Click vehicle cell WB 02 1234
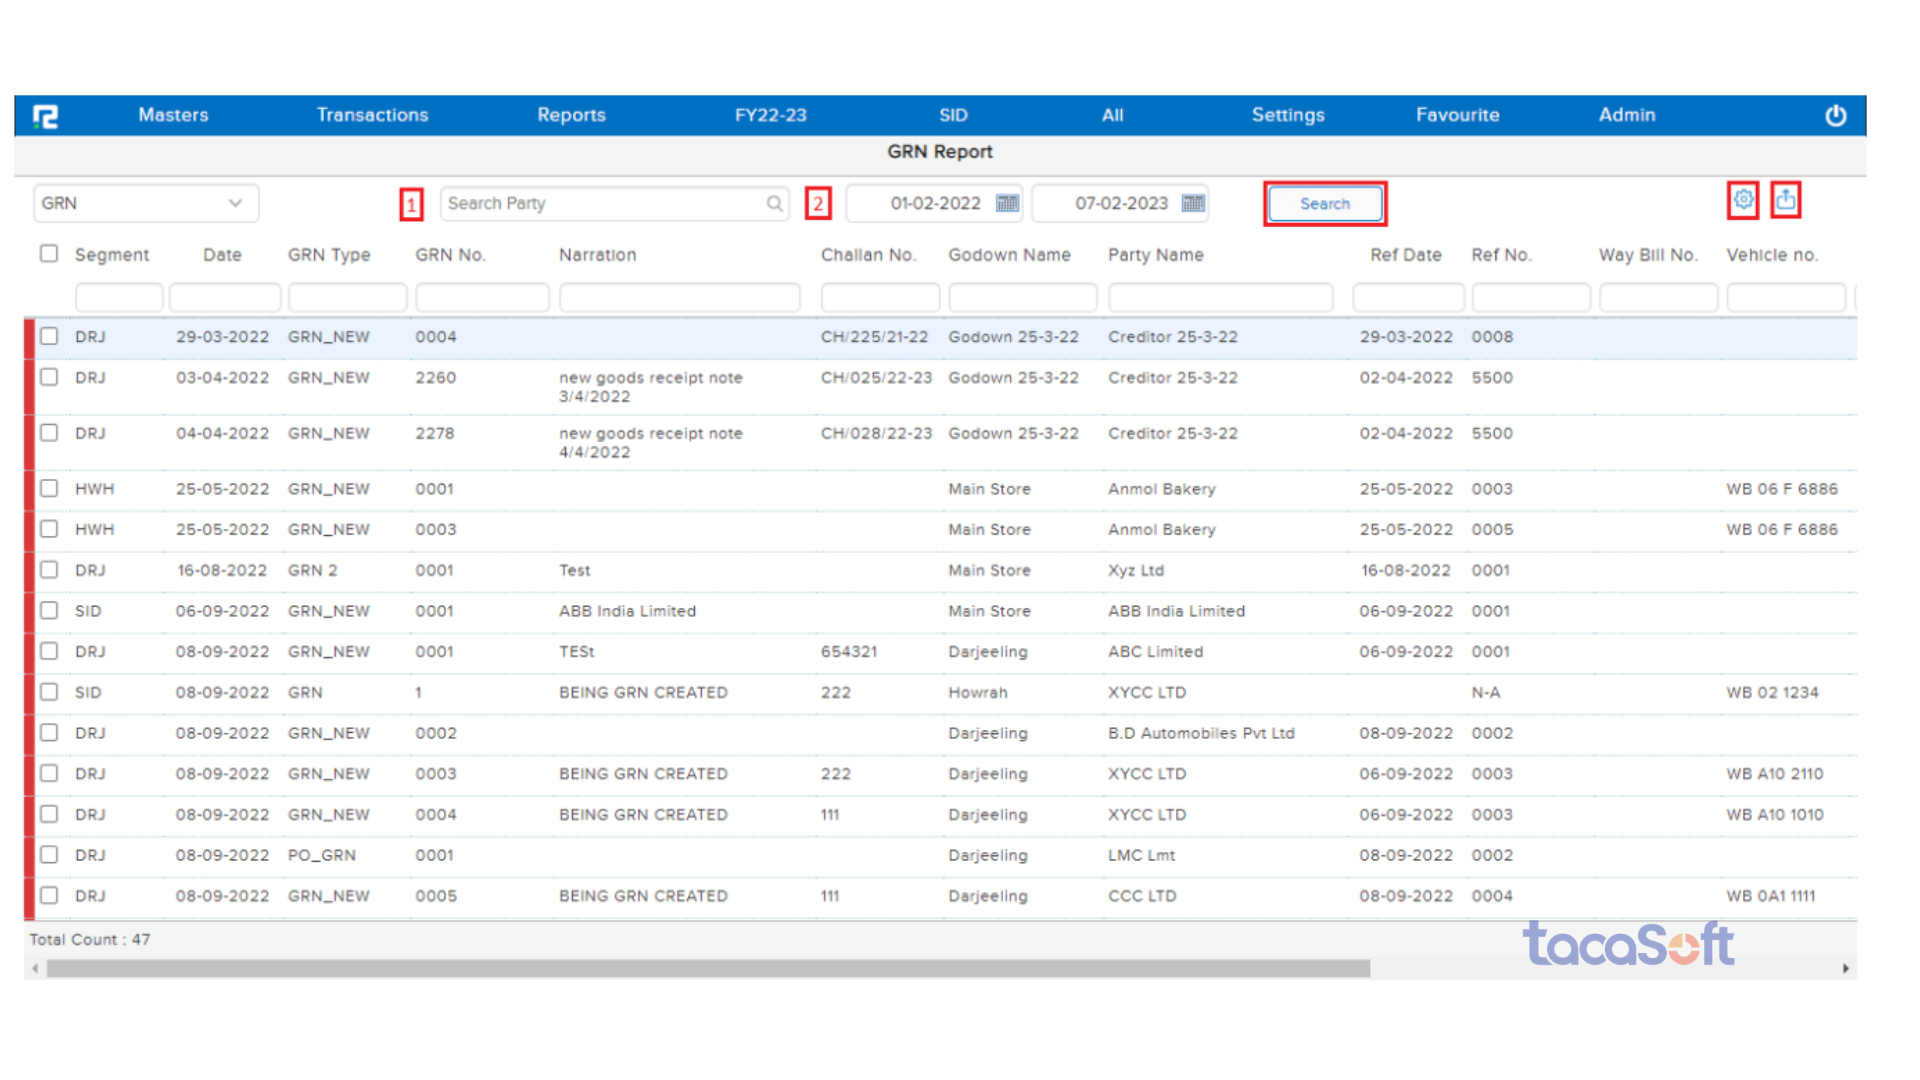The height and width of the screenshot is (1080, 1920). tap(1772, 692)
